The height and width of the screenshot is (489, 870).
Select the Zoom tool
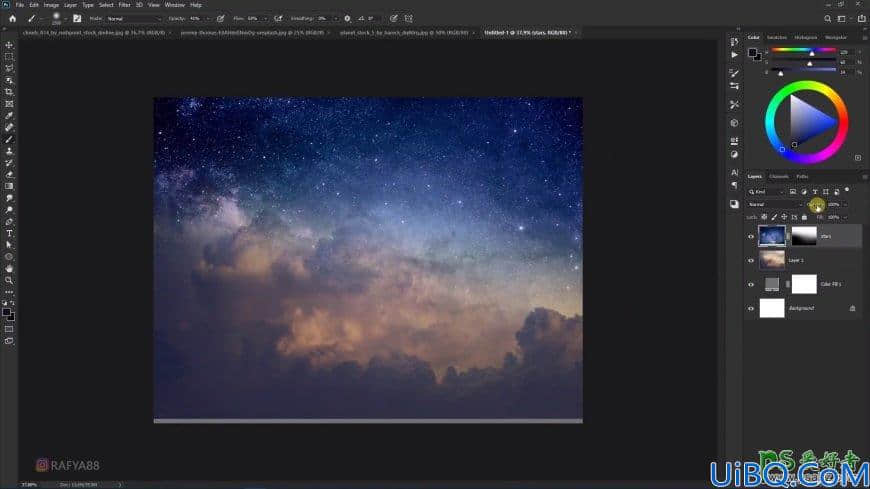click(9, 280)
